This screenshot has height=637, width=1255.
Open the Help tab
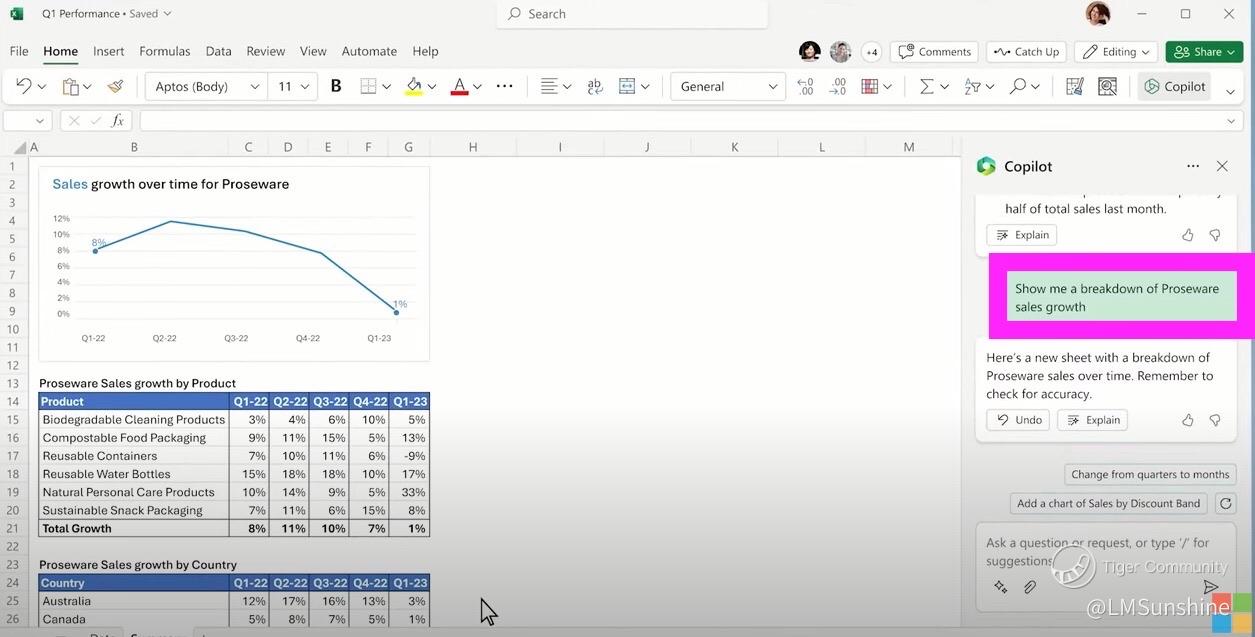click(425, 51)
